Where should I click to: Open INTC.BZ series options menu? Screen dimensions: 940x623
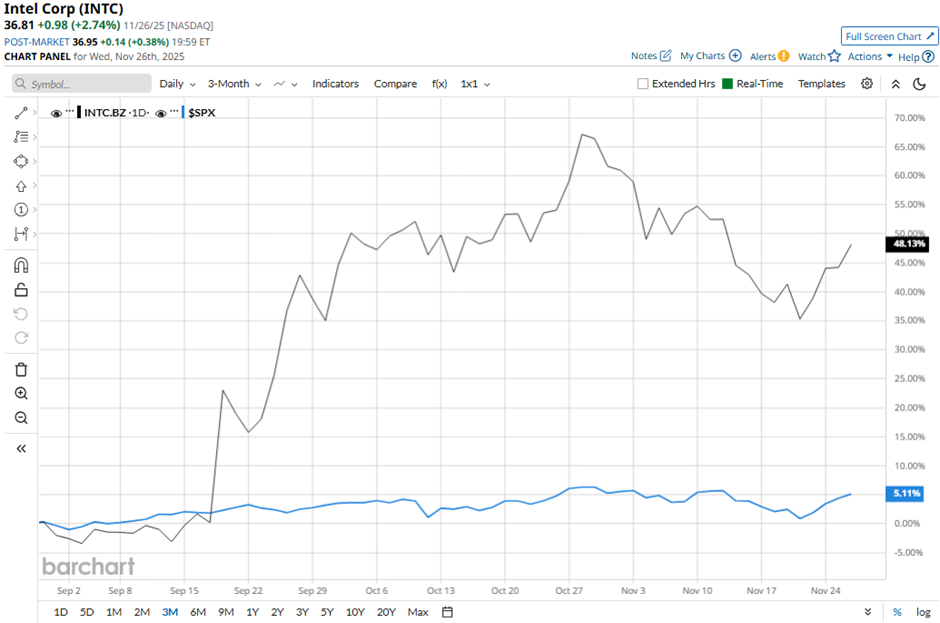click(70, 111)
